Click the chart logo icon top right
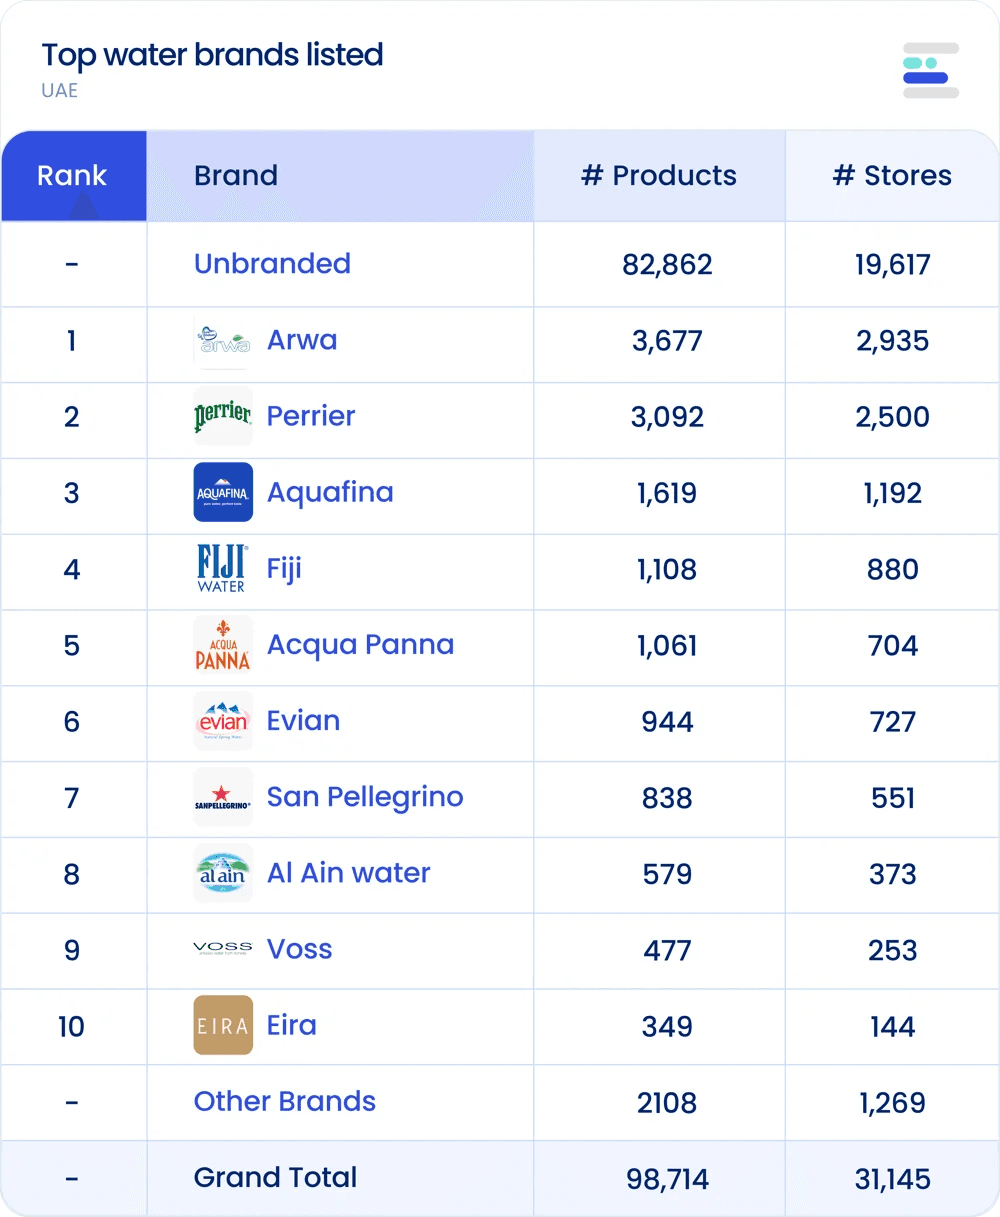 coord(931,70)
